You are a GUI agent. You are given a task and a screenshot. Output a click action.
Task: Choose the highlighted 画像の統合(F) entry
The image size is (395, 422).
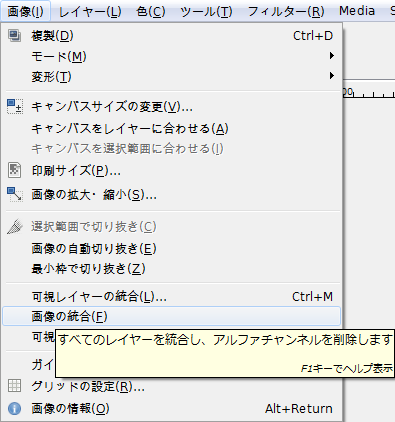[171, 316]
